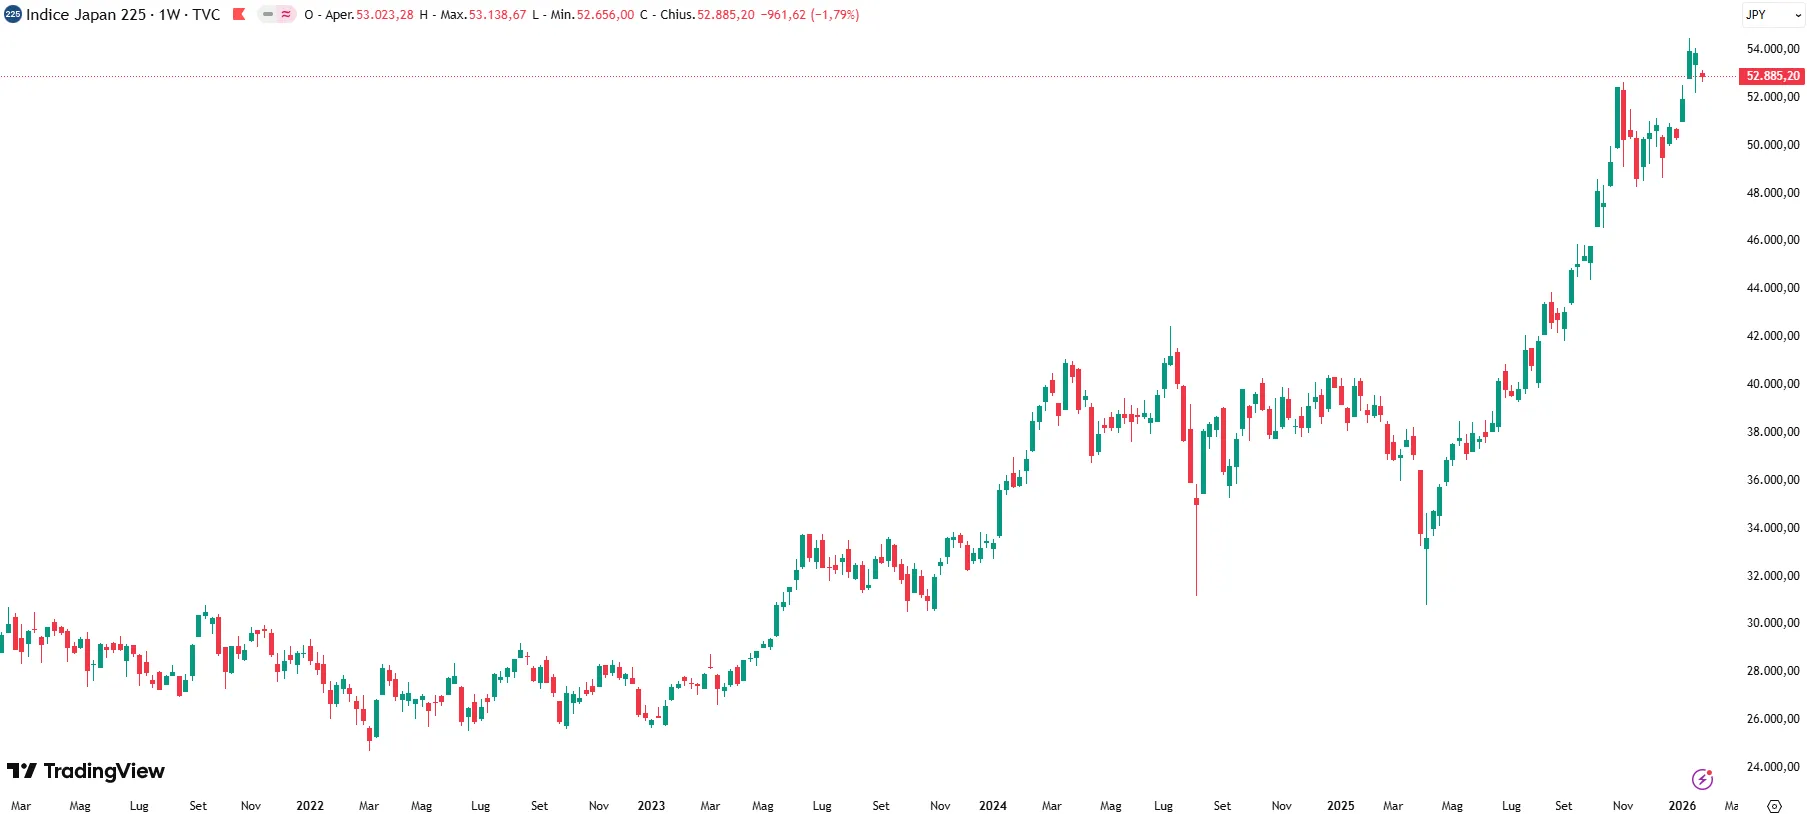Click the 40.000,00 price axis label
The height and width of the screenshot is (814, 1807).
coord(1773,384)
